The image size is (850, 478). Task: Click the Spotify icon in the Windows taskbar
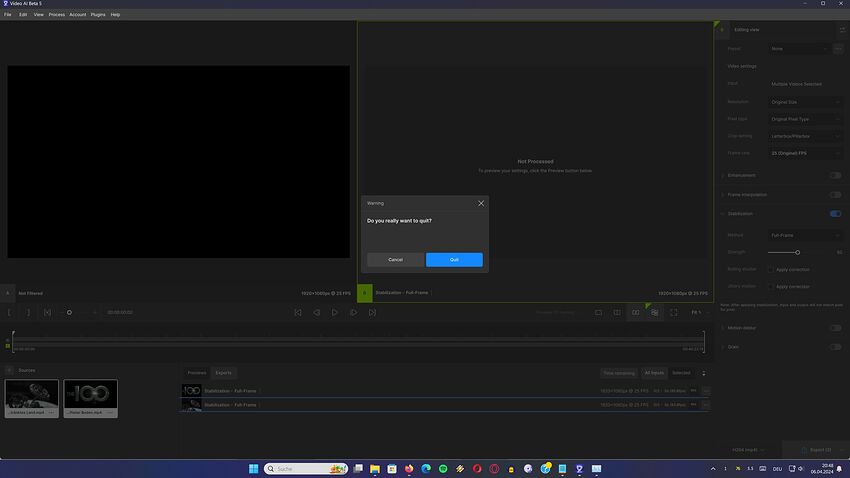[x=443, y=468]
